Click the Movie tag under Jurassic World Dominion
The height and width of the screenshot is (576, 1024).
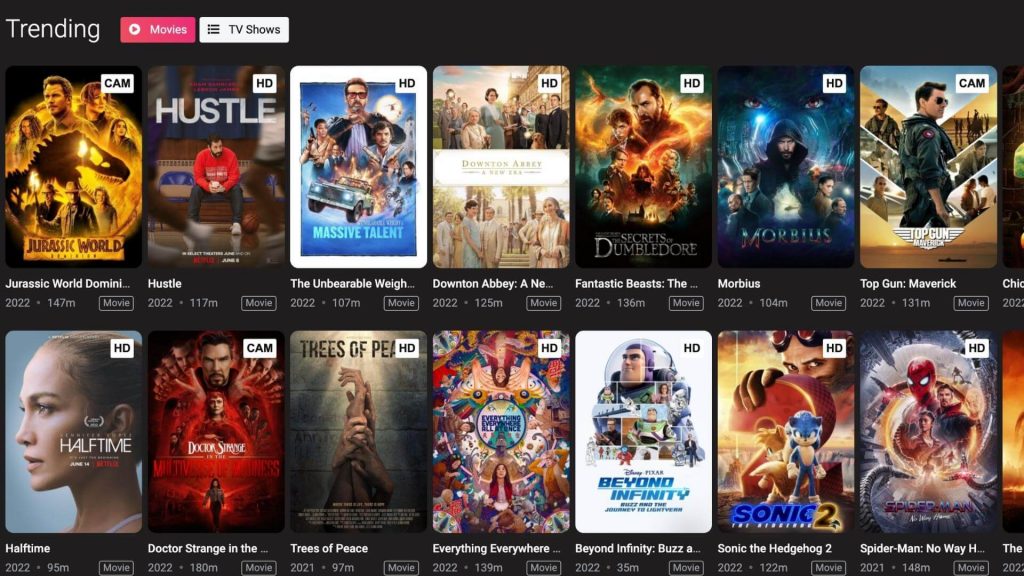coord(116,303)
